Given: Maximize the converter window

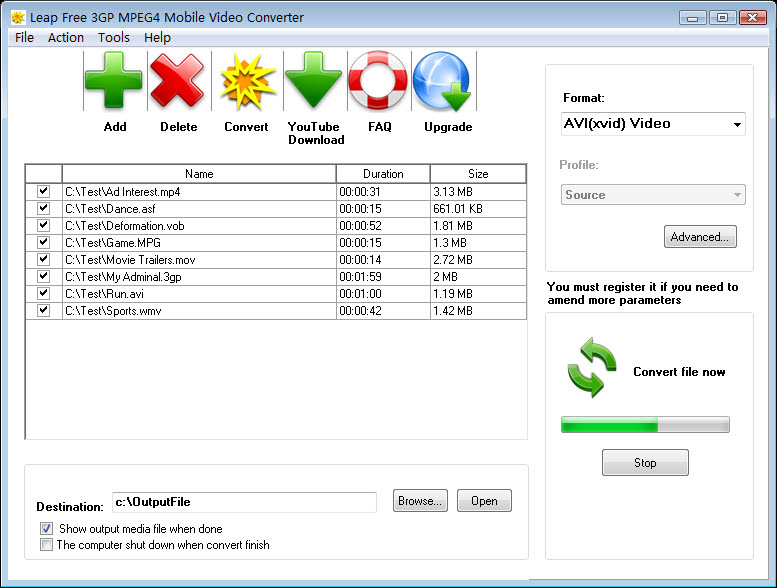Looking at the screenshot, I should click(x=722, y=18).
